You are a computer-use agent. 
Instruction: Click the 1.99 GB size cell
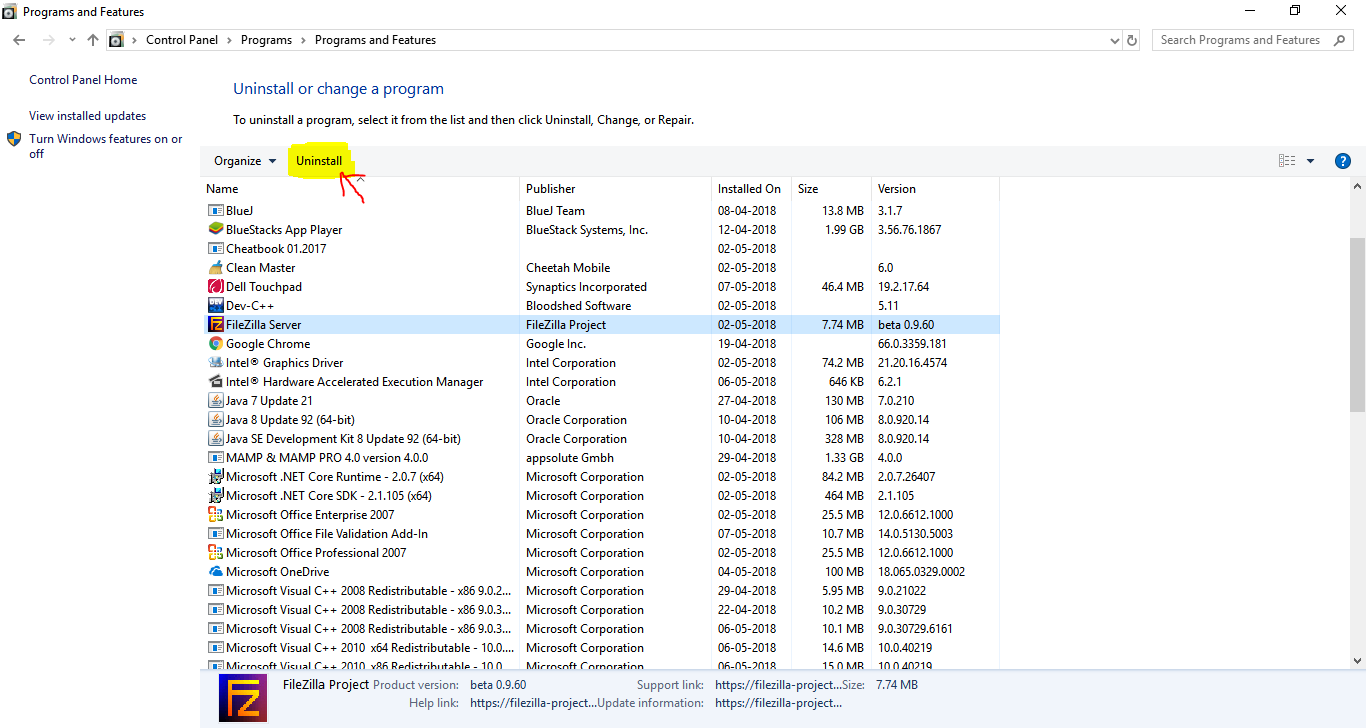click(x=844, y=230)
